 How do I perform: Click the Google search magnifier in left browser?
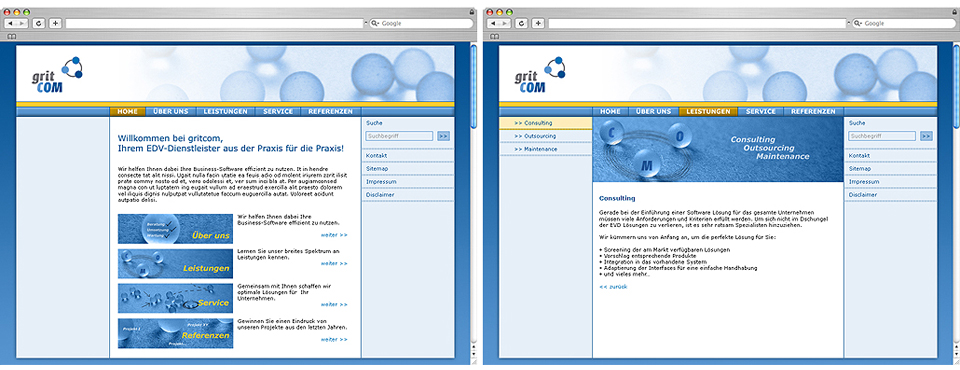click(375, 23)
